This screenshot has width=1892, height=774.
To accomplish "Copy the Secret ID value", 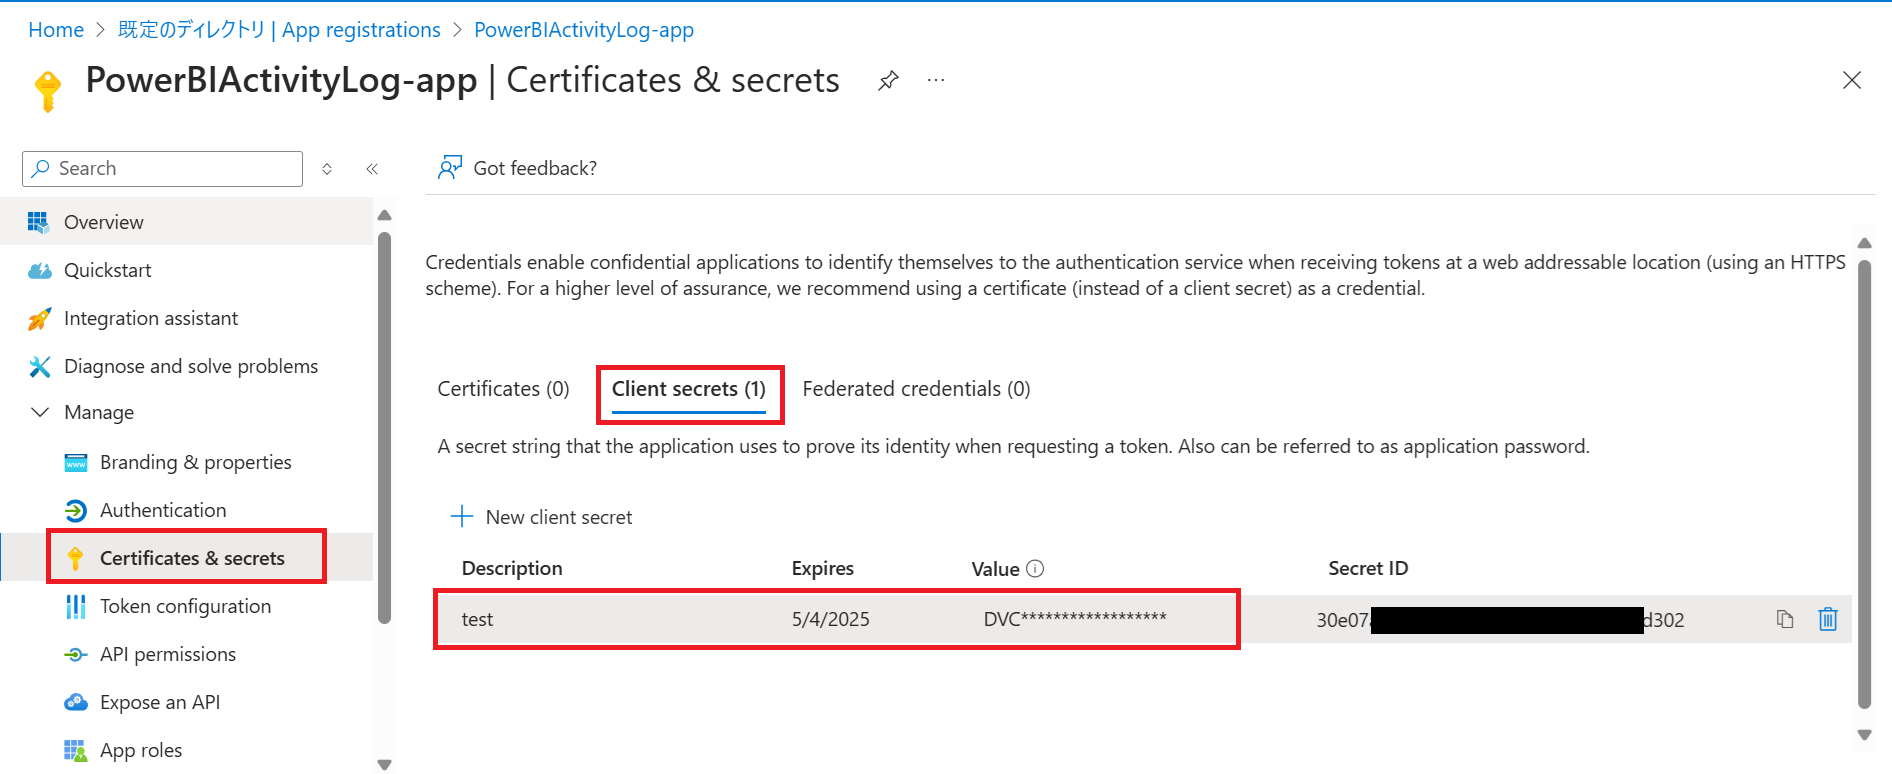I will [1786, 619].
